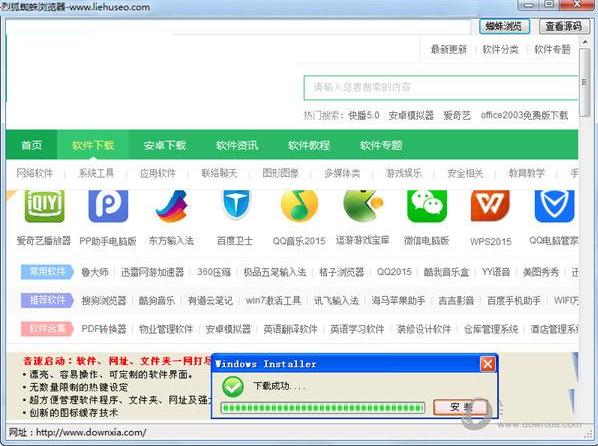Click the 常用软件 blue tag
This screenshot has width=598, height=446.
click(47, 272)
